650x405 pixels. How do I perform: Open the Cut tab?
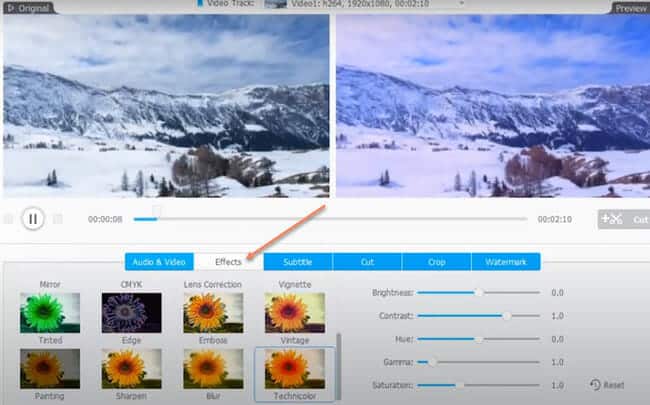pyautogui.click(x=367, y=262)
